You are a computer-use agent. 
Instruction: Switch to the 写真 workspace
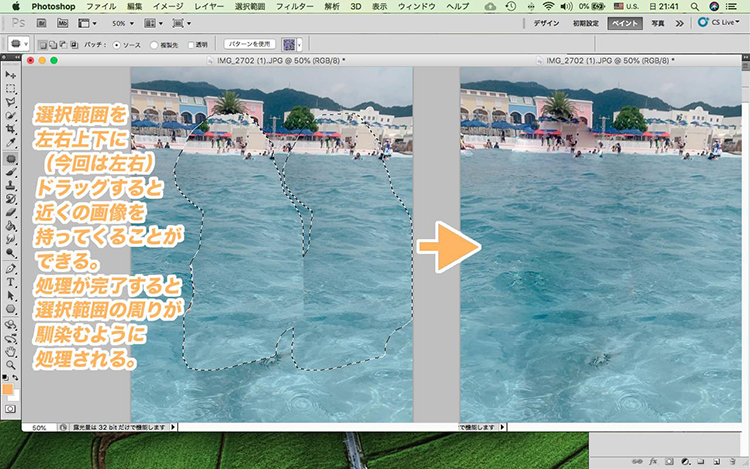[658, 23]
